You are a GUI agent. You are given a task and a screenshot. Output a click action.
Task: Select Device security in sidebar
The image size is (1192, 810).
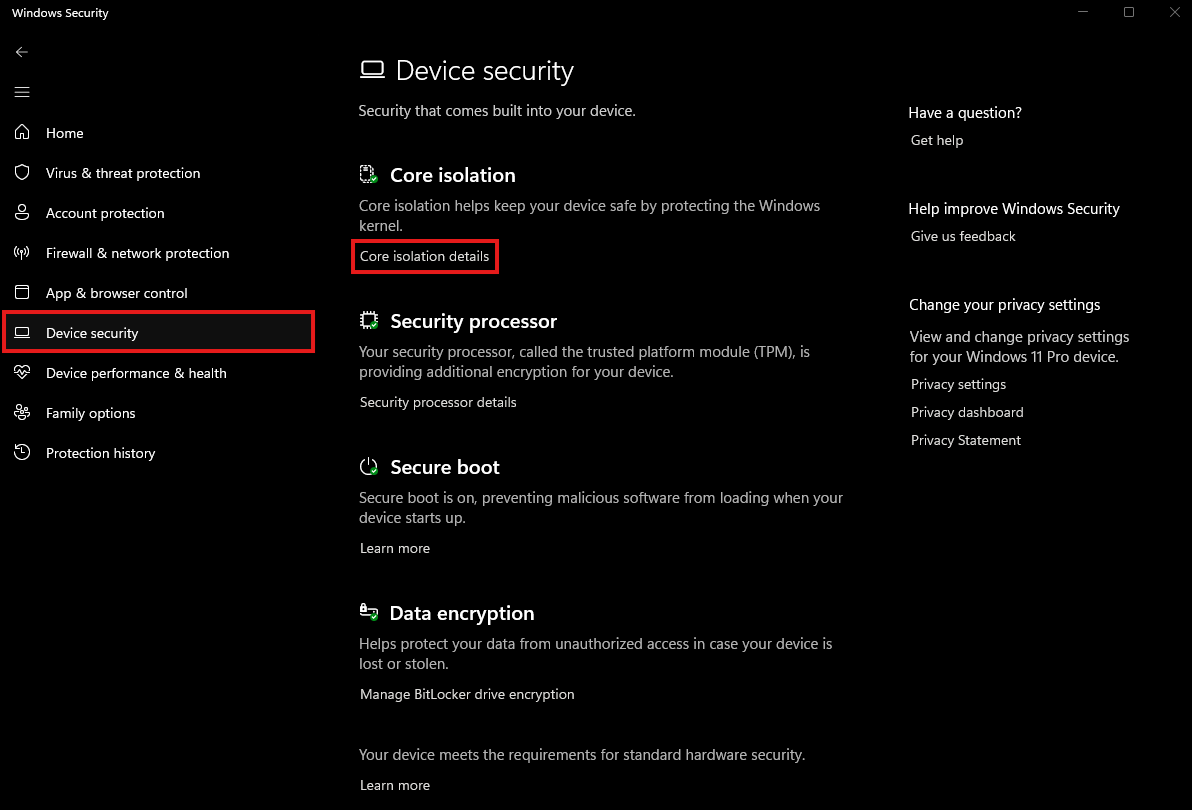pyautogui.click(x=92, y=333)
